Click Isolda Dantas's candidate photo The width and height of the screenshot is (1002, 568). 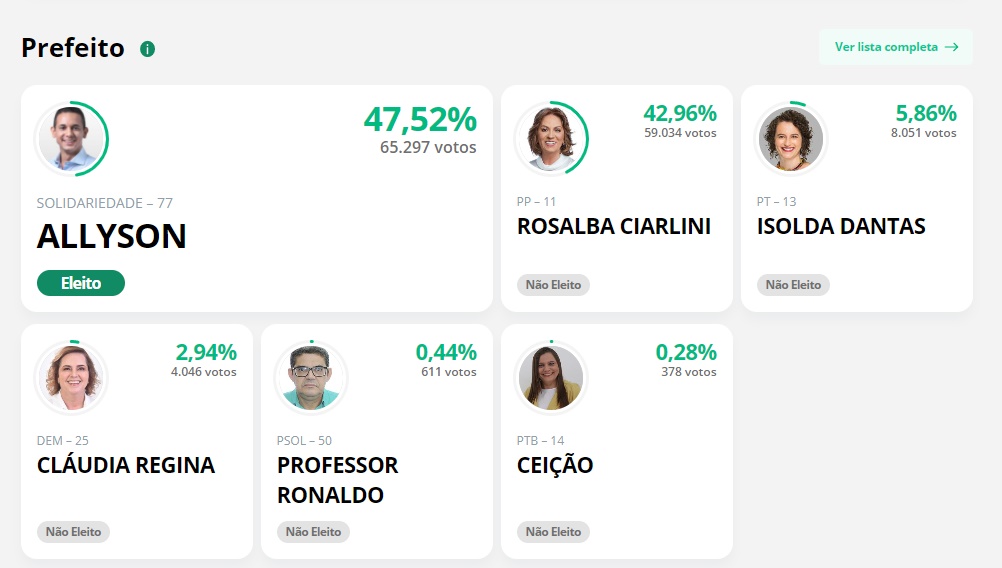(x=791, y=139)
